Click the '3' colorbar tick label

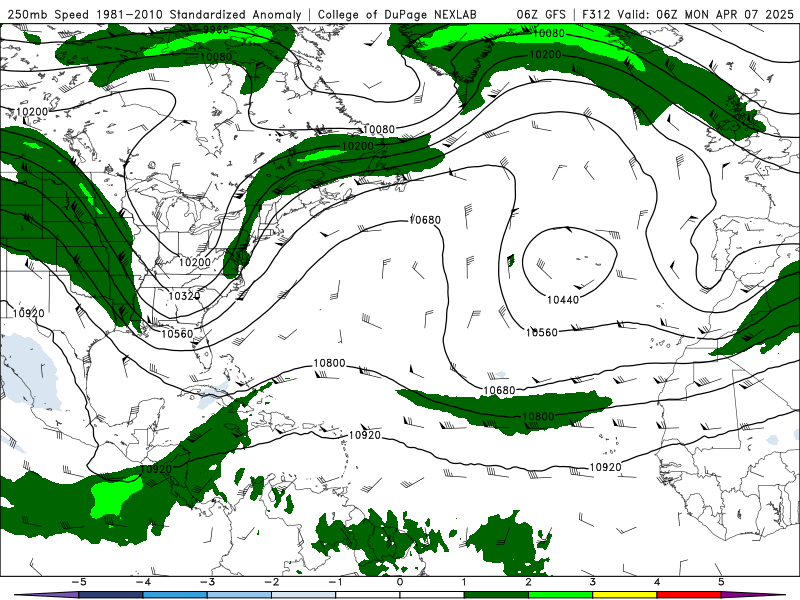coord(593,582)
